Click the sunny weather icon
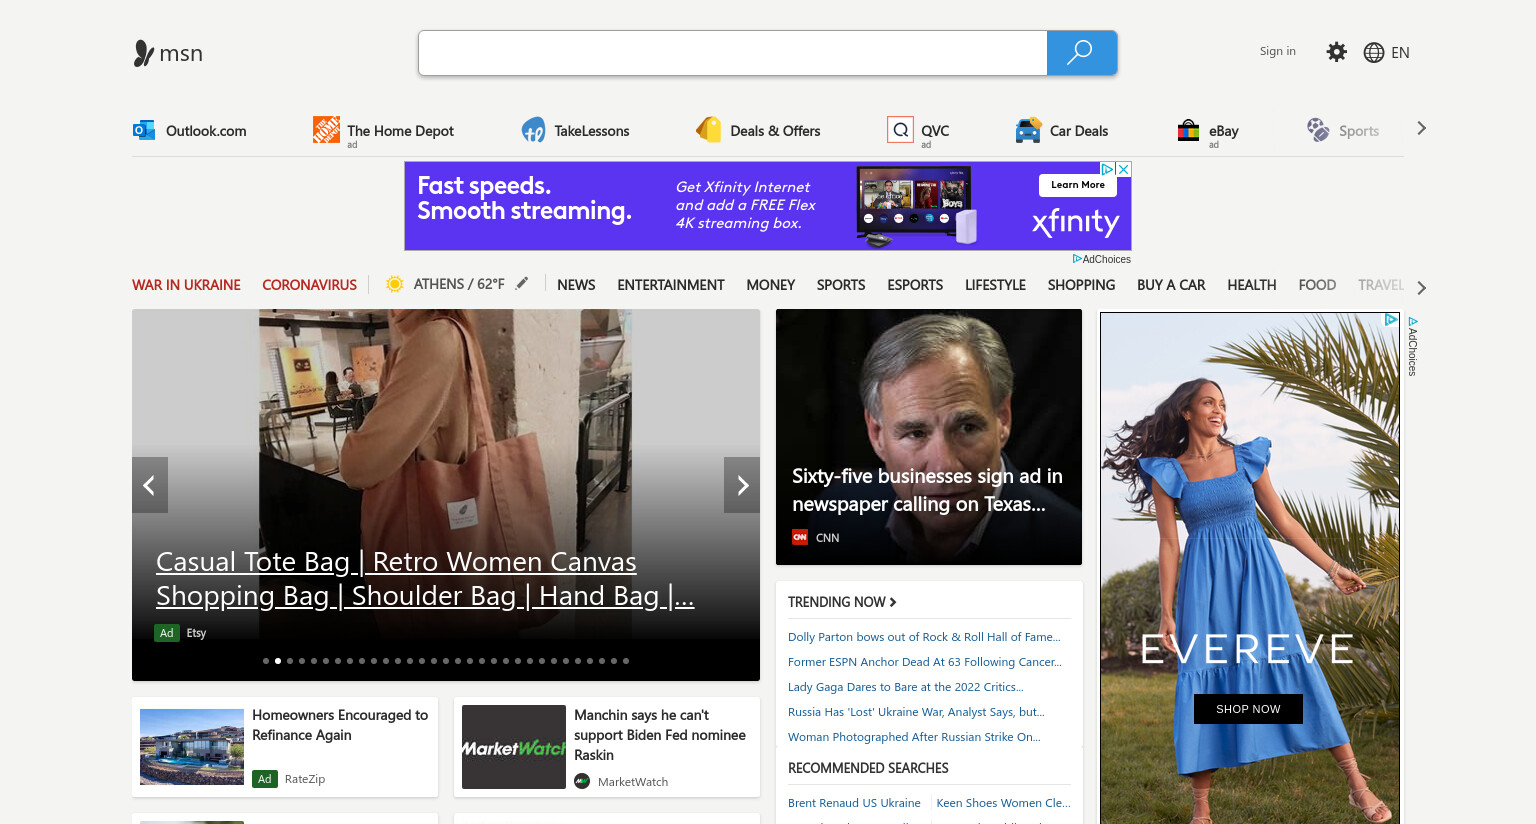This screenshot has width=1536, height=824. tap(395, 284)
